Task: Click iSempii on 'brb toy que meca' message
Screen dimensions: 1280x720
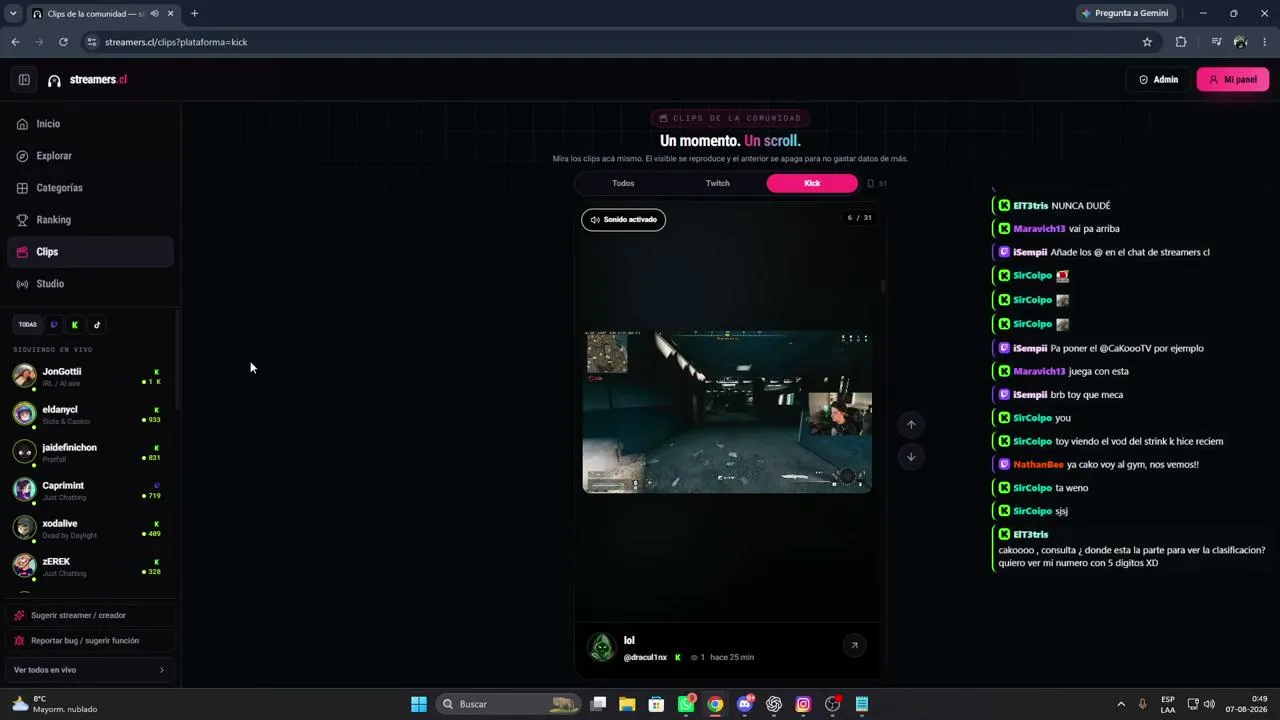Action: (x=1030, y=395)
